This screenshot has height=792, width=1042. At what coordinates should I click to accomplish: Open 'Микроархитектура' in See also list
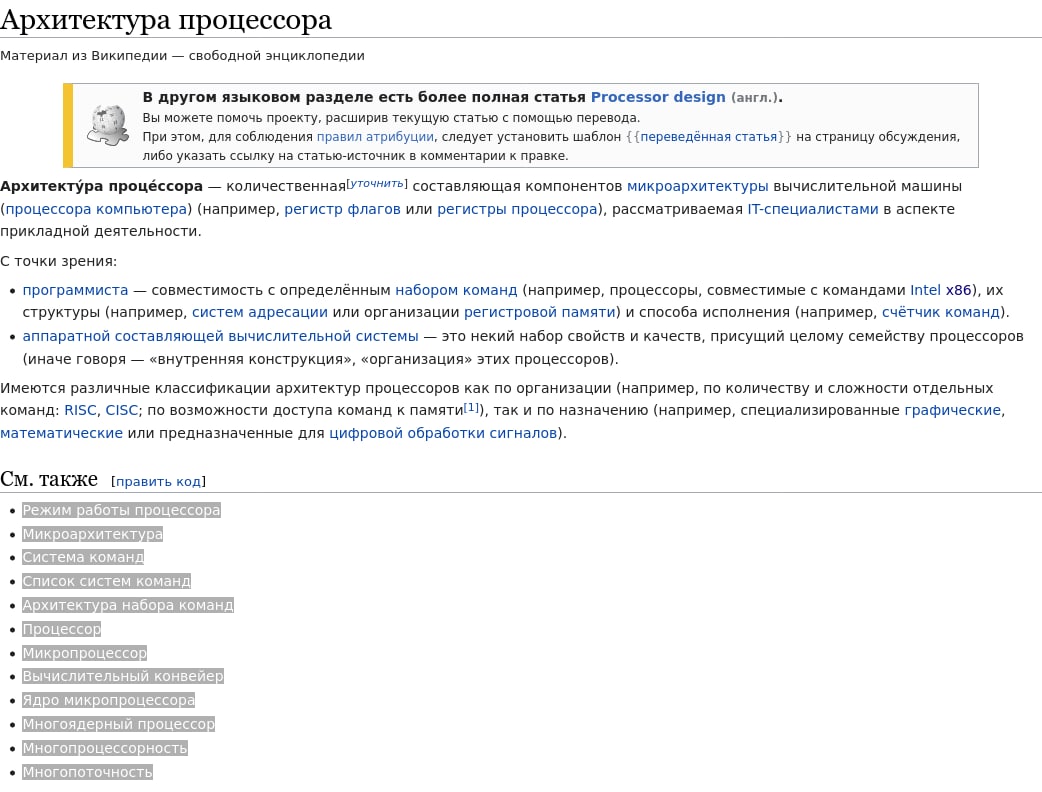click(92, 534)
